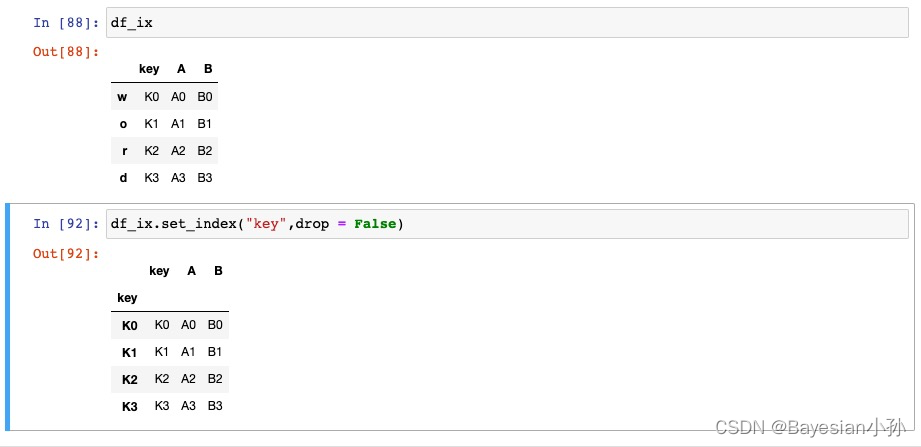Click the 'B' column header in Out[92] table
921x447 pixels.
(x=219, y=271)
